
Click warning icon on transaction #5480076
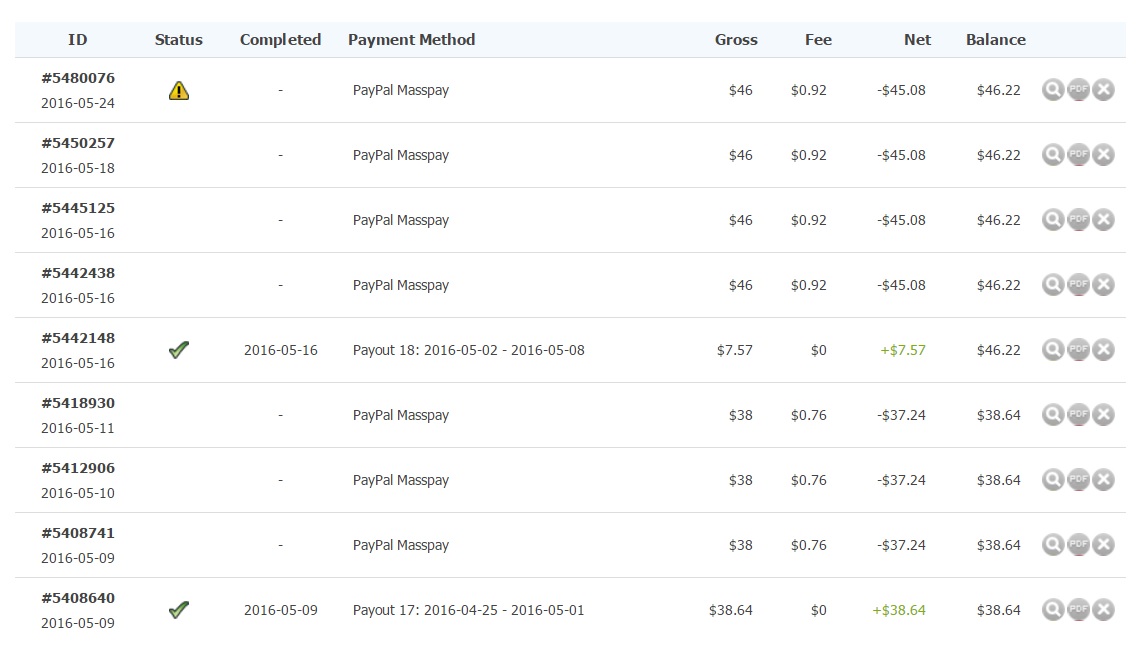[x=179, y=91]
